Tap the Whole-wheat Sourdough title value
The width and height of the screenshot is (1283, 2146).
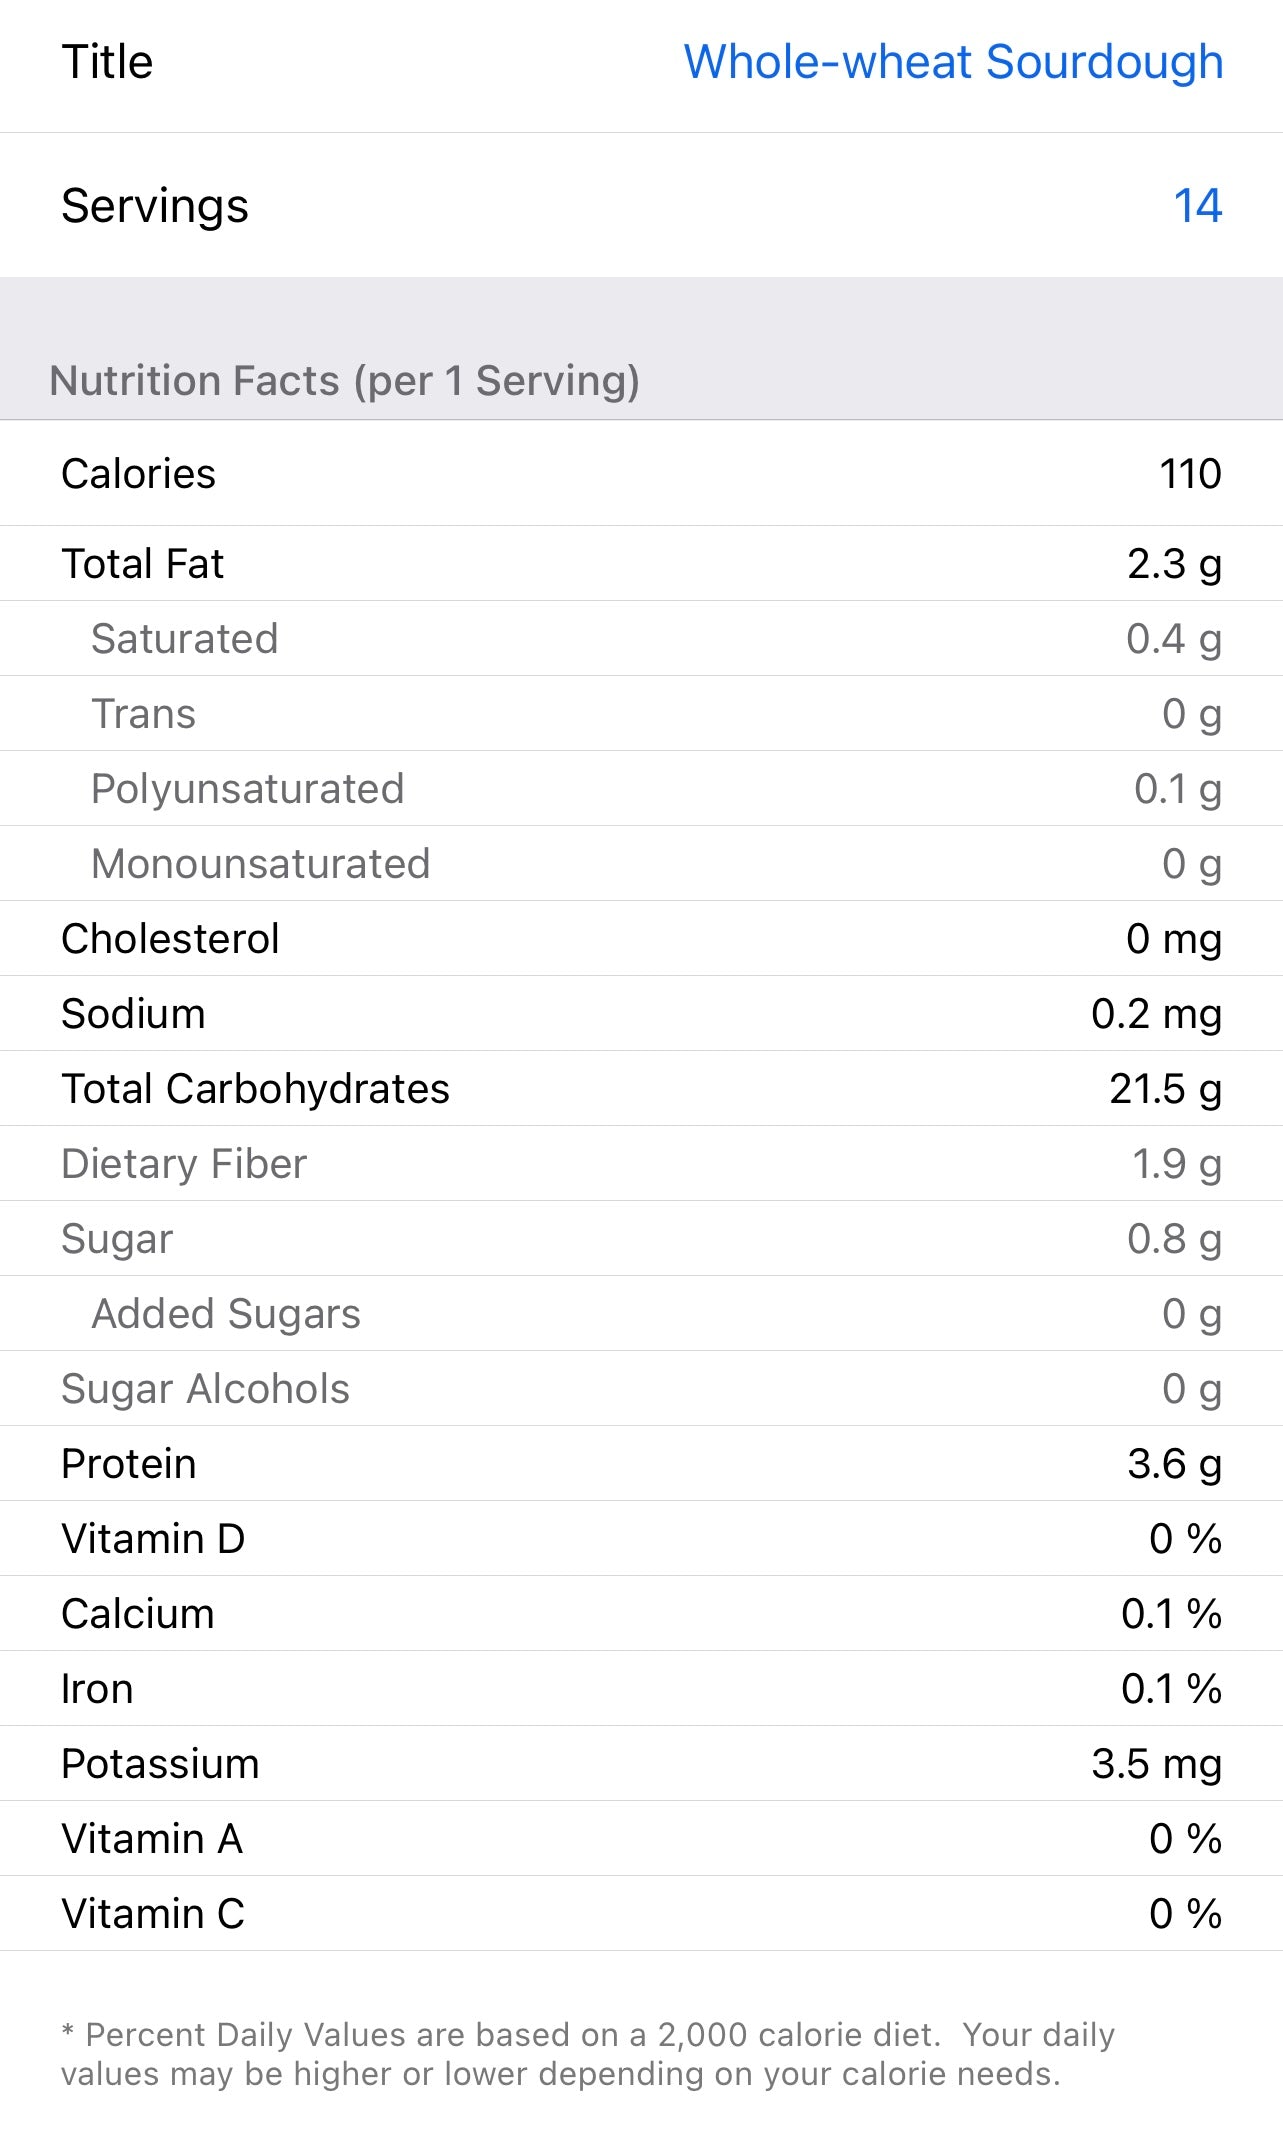tap(952, 62)
